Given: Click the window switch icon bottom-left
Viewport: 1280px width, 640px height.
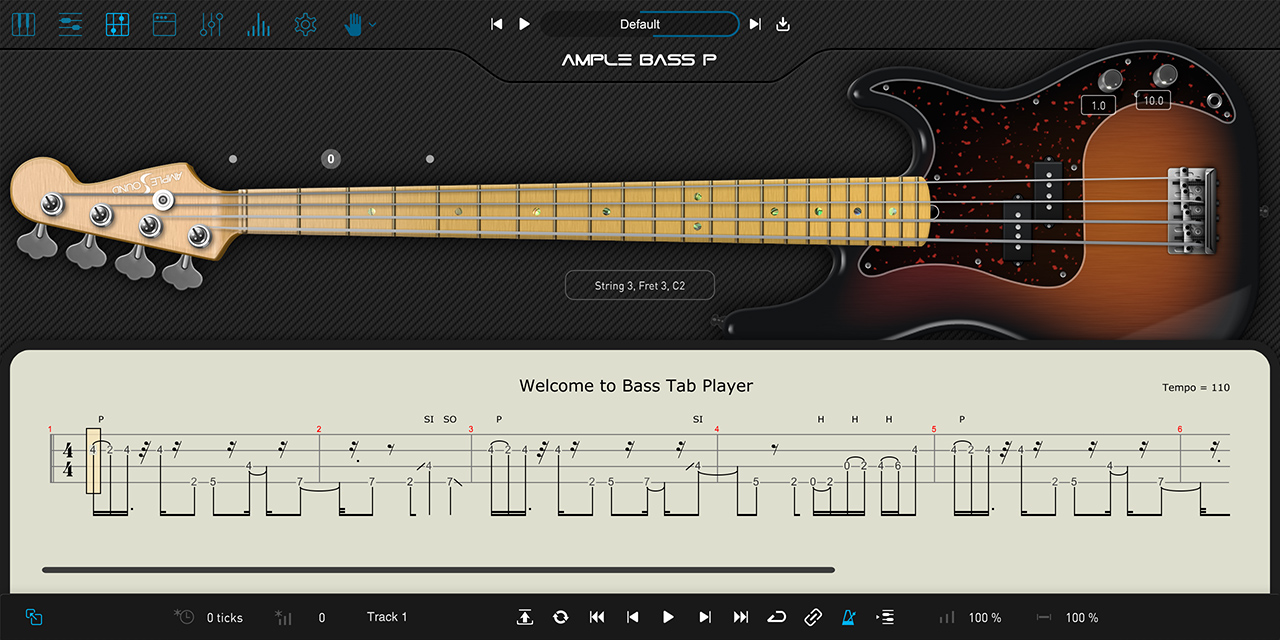Looking at the screenshot, I should (34, 617).
